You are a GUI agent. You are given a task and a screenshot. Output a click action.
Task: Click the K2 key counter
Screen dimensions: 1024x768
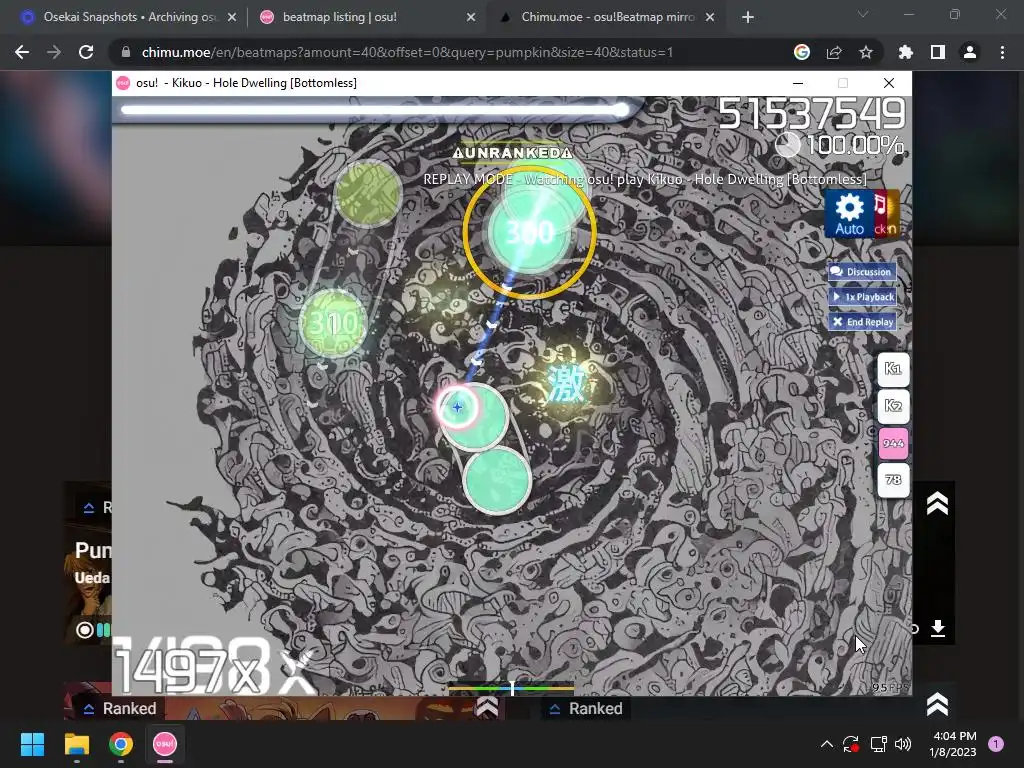coord(893,406)
